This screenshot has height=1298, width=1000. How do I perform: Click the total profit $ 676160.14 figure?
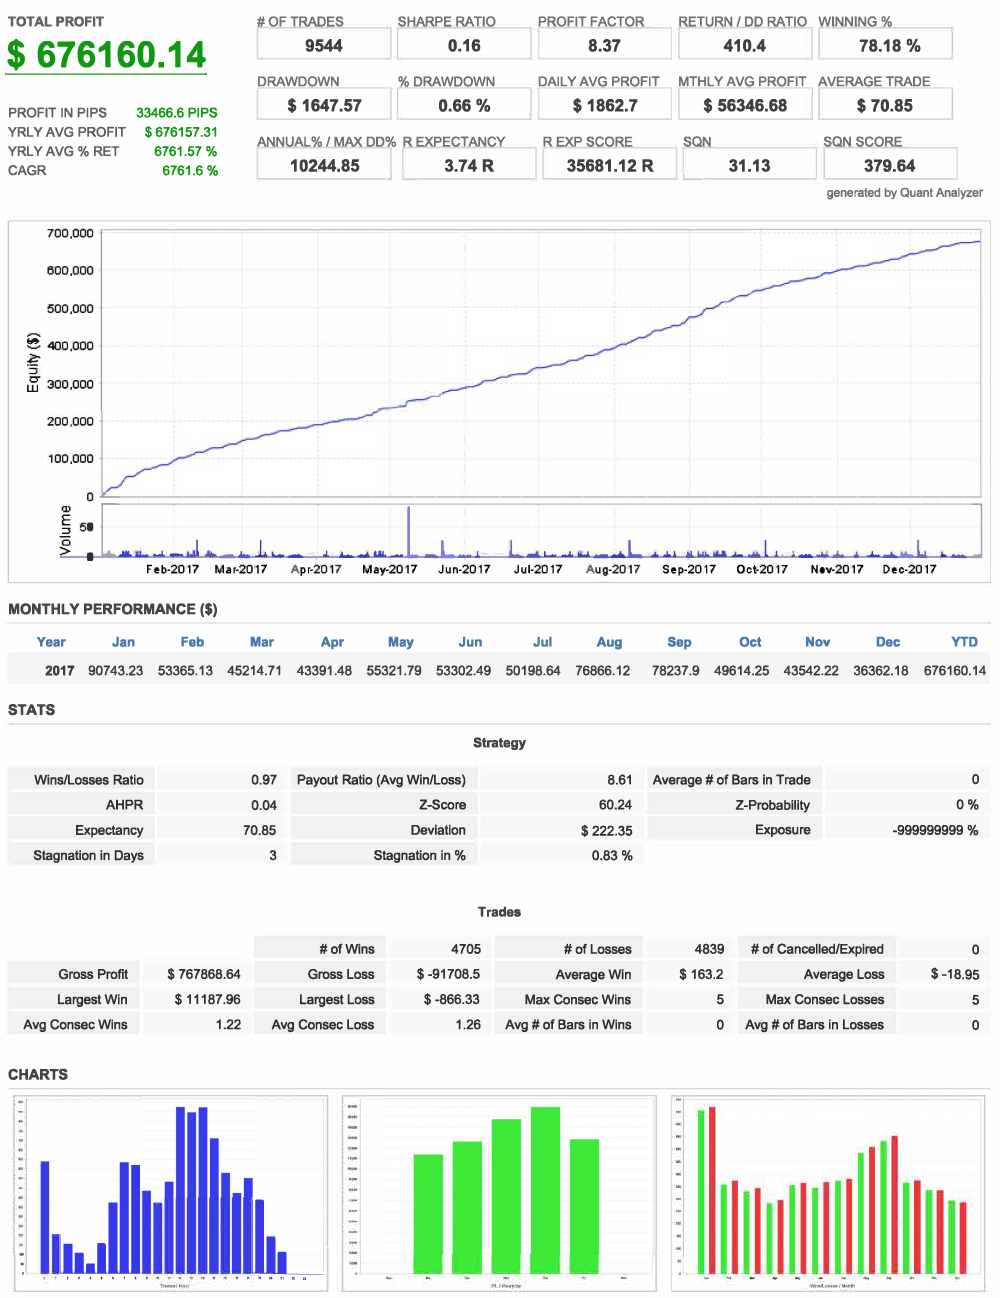coord(106,55)
